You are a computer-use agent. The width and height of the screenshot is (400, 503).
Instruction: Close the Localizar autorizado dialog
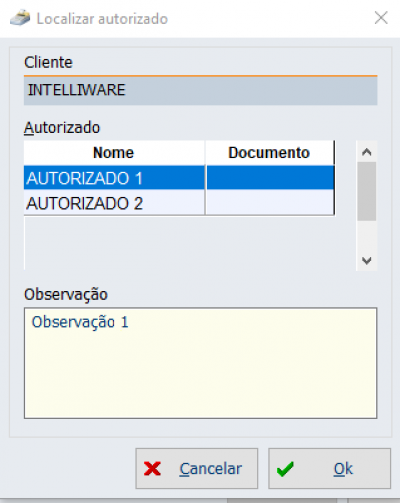coord(381,18)
